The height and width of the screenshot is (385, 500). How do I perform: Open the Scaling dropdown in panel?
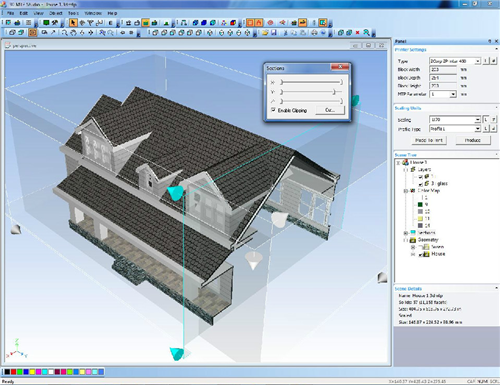[478, 120]
